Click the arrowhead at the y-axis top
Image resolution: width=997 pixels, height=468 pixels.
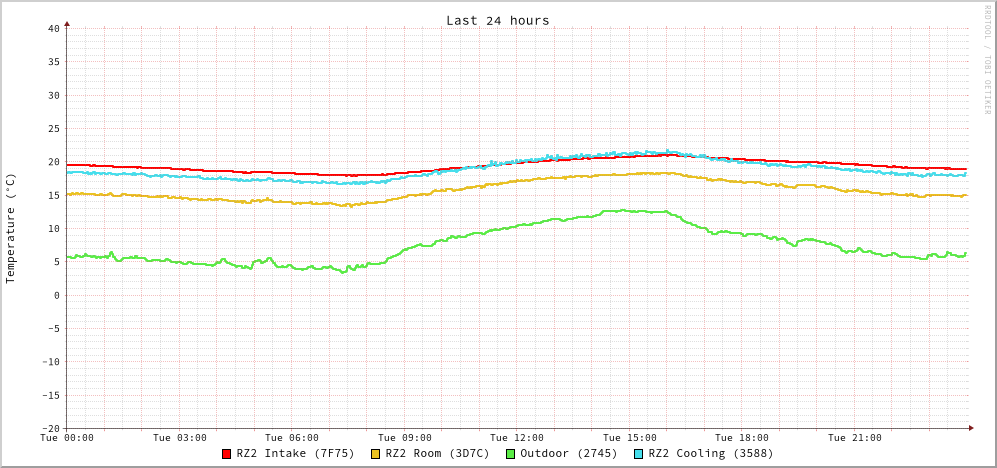[67, 22]
